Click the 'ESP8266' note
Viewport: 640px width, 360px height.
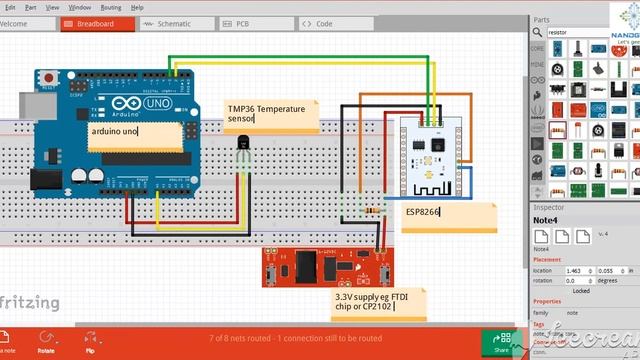pyautogui.click(x=449, y=218)
